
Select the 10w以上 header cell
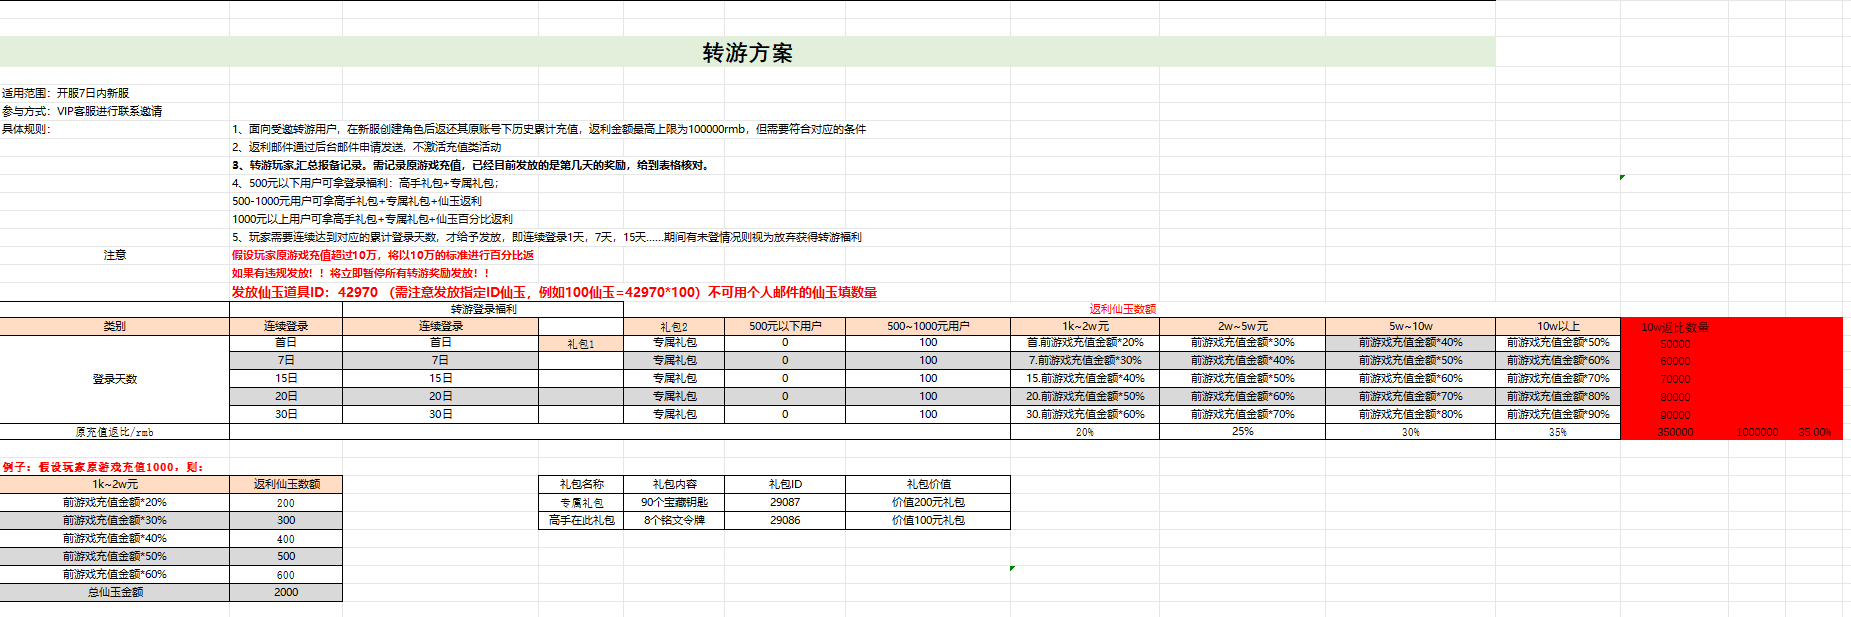pos(1557,326)
